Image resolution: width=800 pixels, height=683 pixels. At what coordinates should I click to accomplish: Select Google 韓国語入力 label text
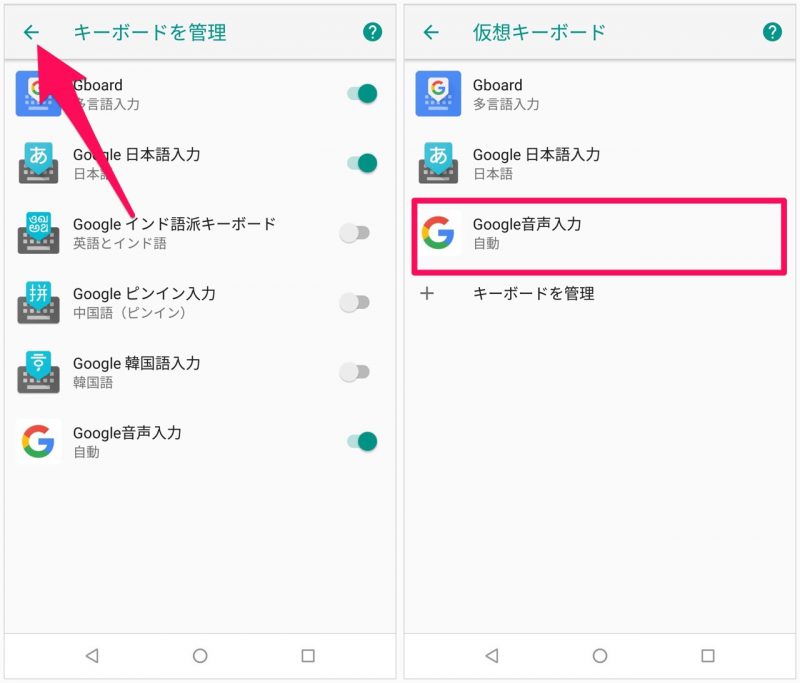point(137,363)
